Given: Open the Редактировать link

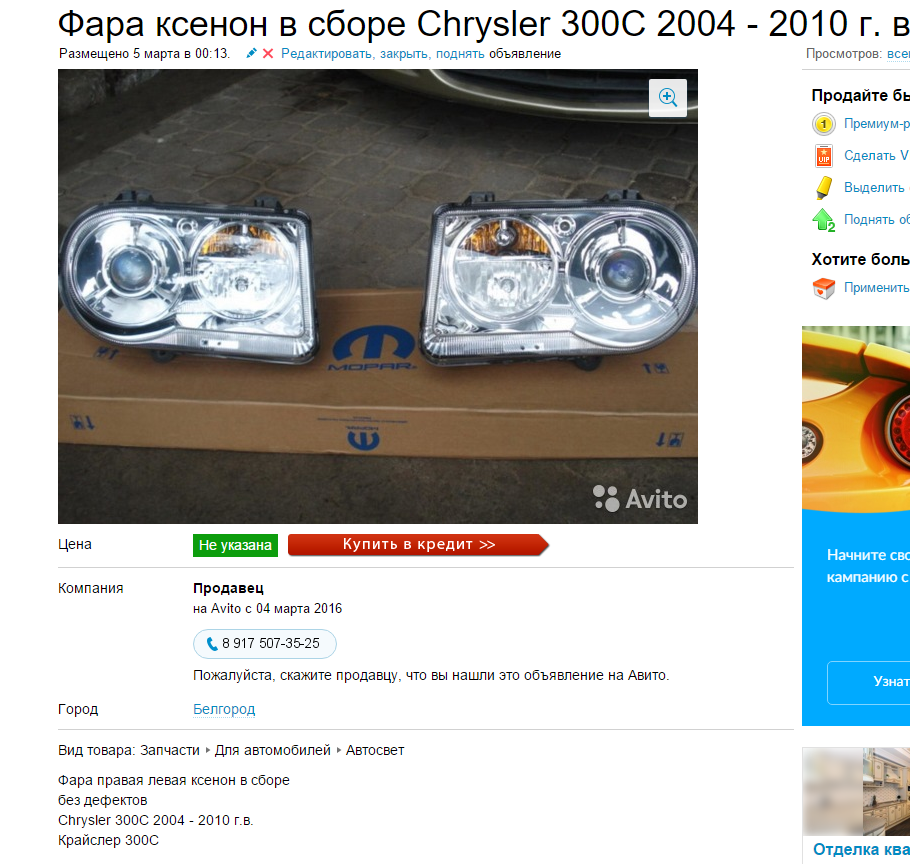Looking at the screenshot, I should pos(327,53).
